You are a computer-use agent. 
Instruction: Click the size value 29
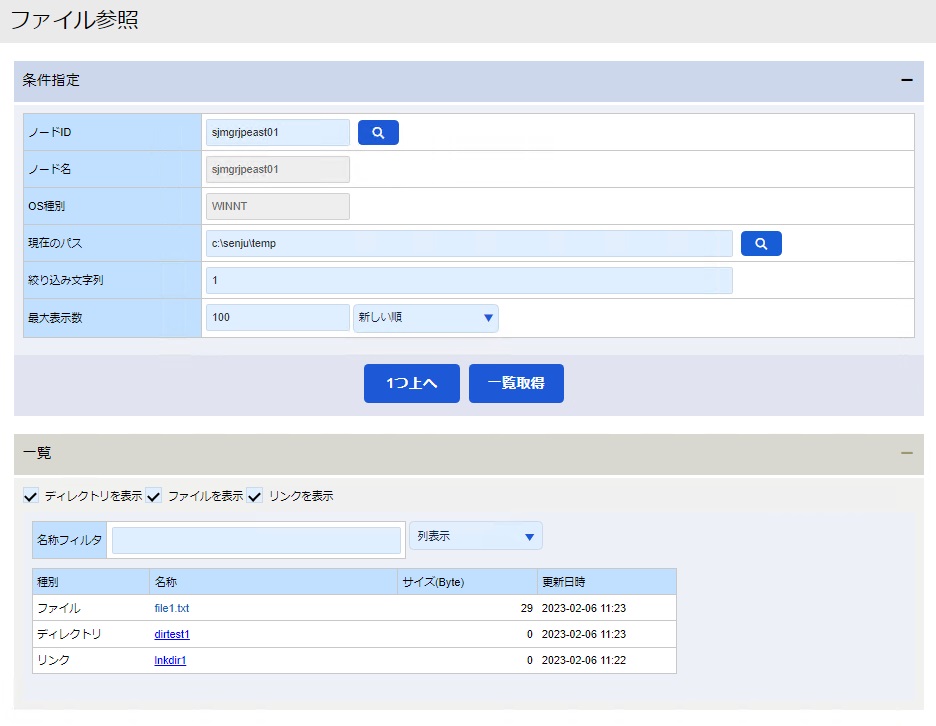pos(526,608)
